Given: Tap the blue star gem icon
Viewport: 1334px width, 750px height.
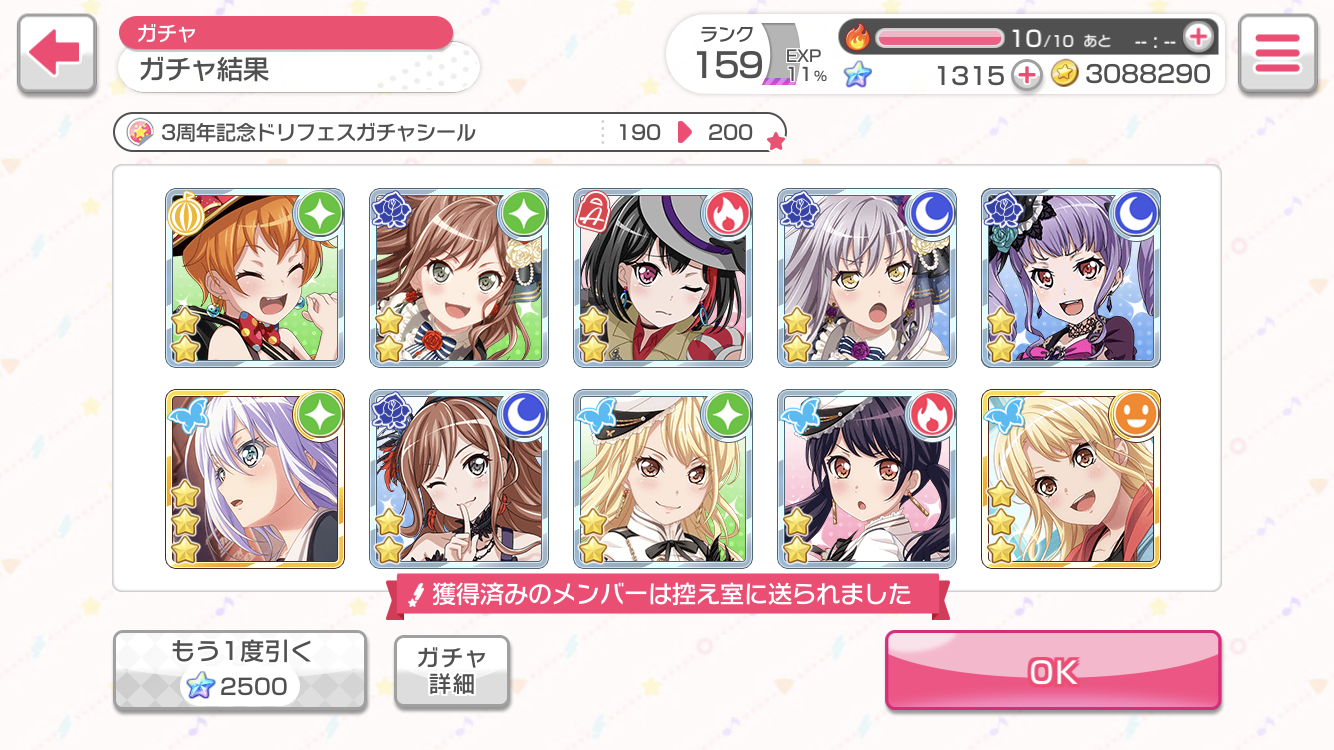Looking at the screenshot, I should (x=857, y=74).
